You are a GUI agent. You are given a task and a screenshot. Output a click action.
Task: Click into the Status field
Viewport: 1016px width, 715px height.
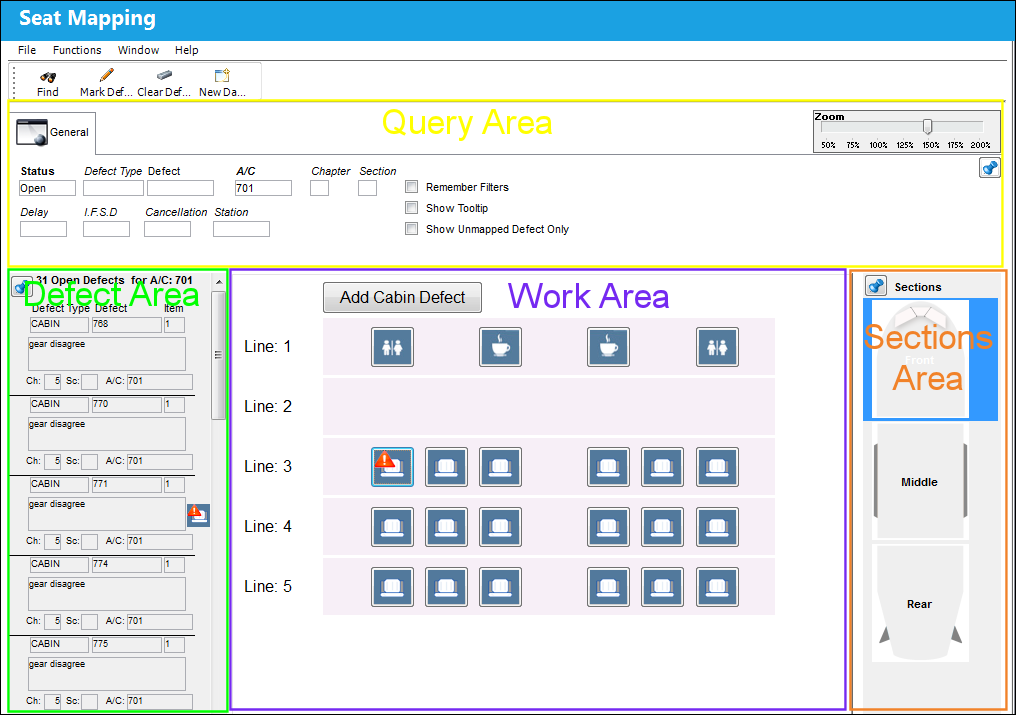tap(47, 188)
